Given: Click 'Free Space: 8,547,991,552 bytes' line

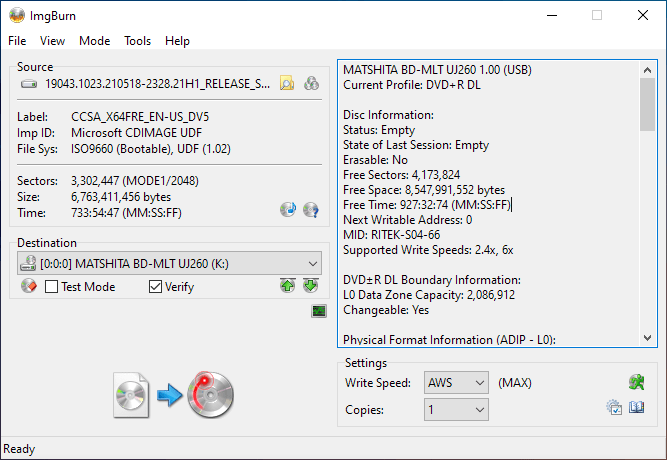Looking at the screenshot, I should point(424,190).
